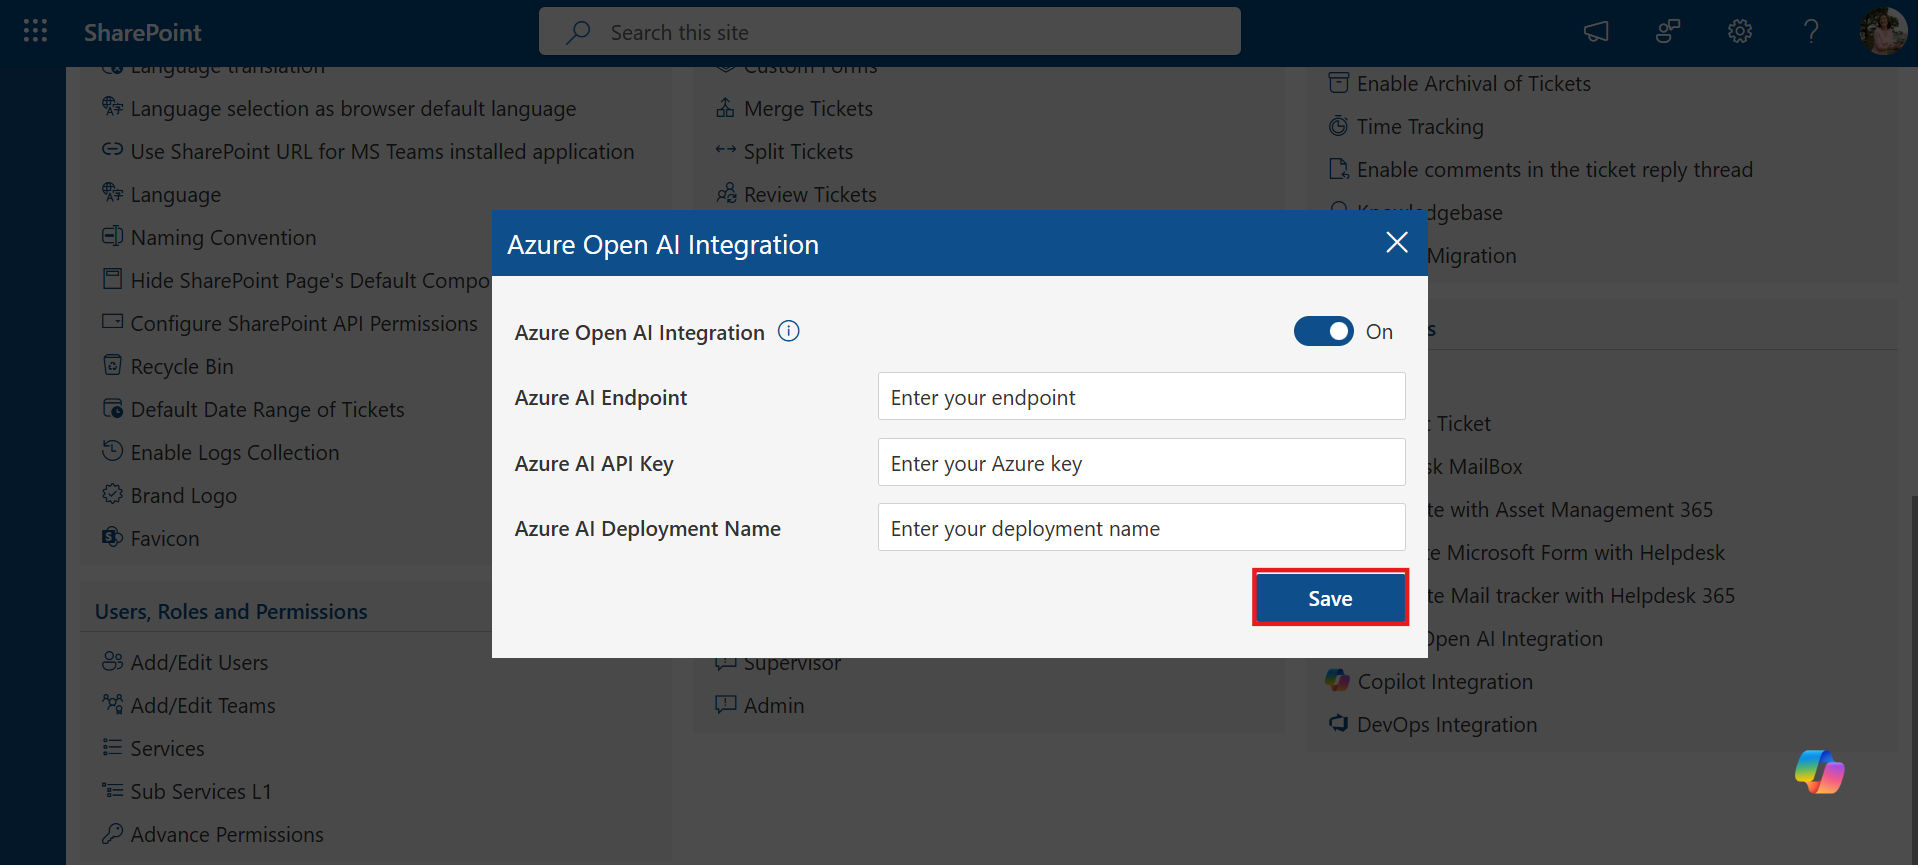Click the Azure AI Deployment Name field
1918x865 pixels.
pyautogui.click(x=1141, y=528)
